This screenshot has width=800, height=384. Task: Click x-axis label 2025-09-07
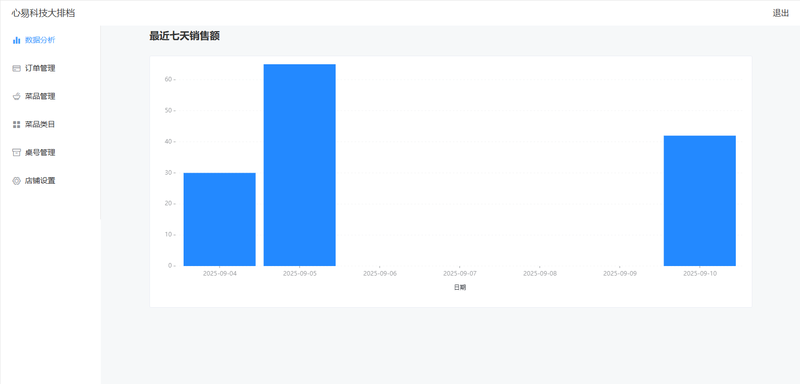(460, 274)
